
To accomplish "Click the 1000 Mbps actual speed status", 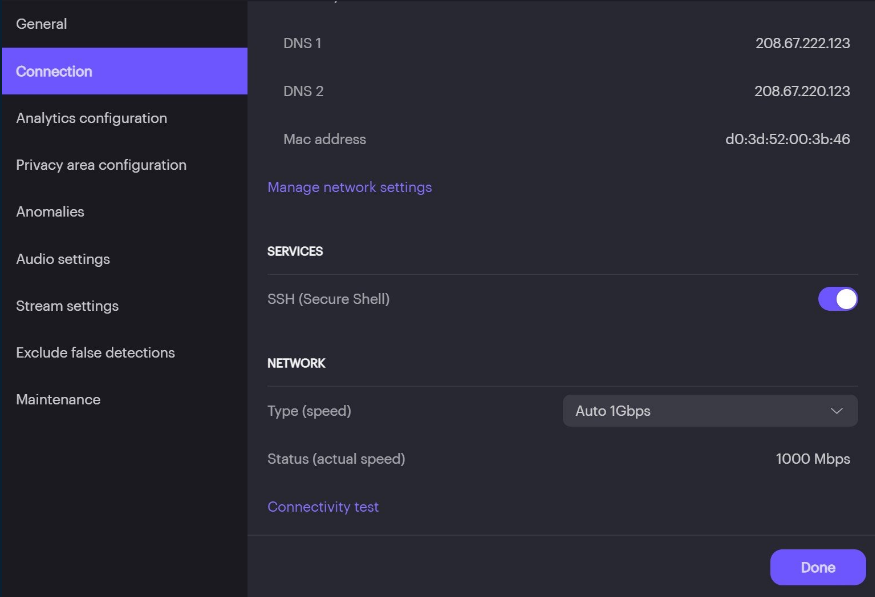I will pyautogui.click(x=812, y=459).
